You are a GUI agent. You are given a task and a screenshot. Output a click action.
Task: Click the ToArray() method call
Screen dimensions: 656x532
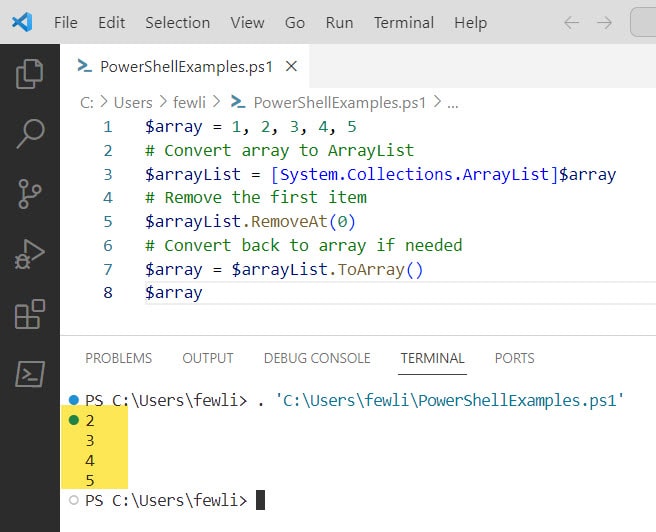(x=380, y=269)
